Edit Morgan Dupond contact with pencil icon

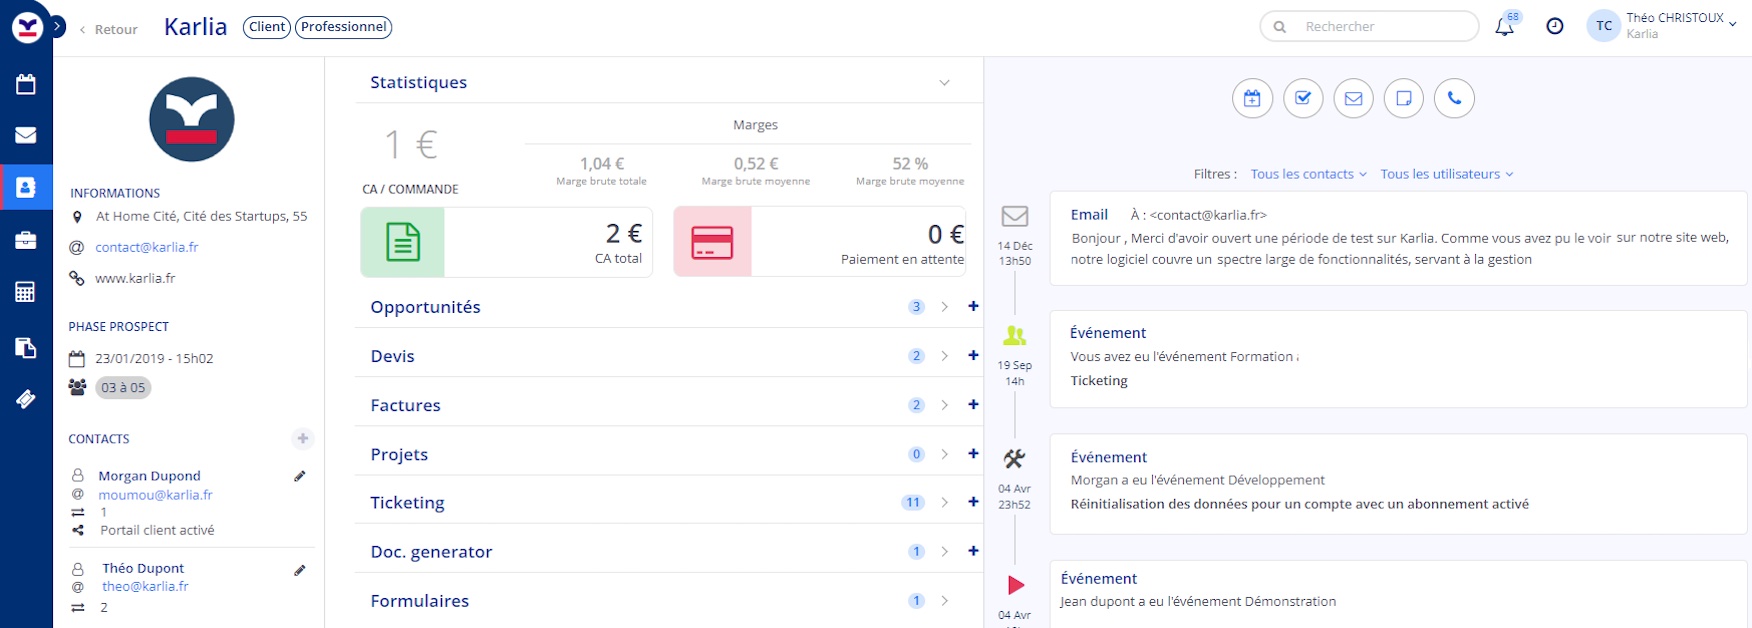click(299, 476)
